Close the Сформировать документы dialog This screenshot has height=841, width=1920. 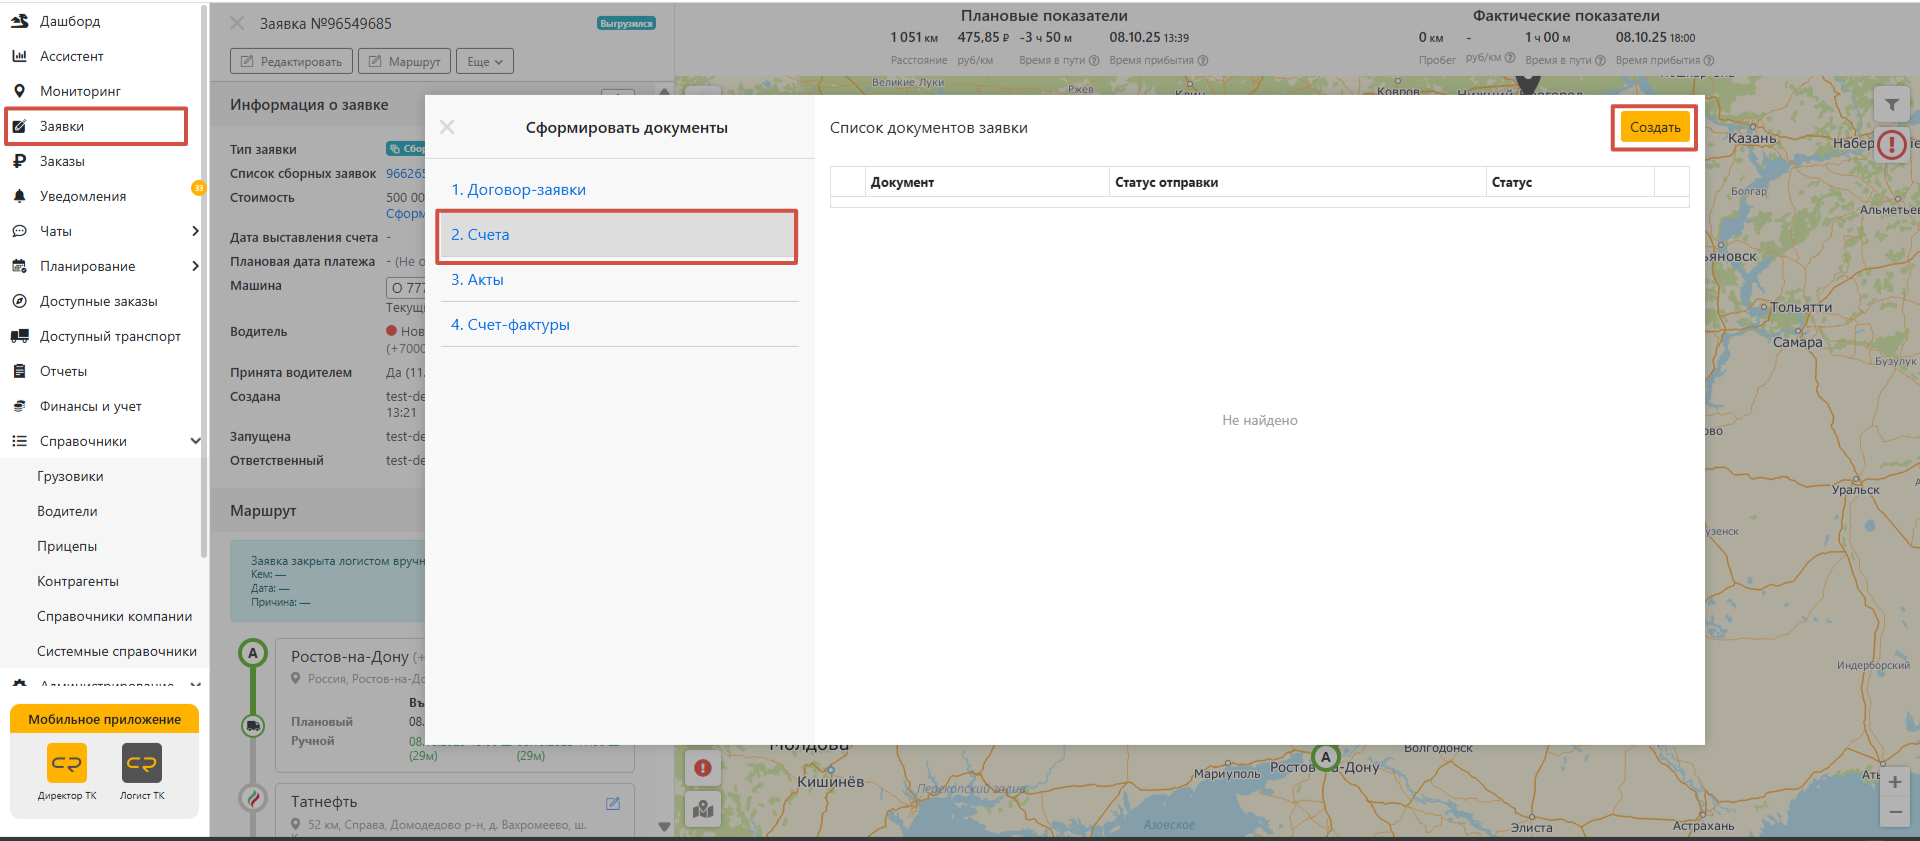pyautogui.click(x=447, y=127)
